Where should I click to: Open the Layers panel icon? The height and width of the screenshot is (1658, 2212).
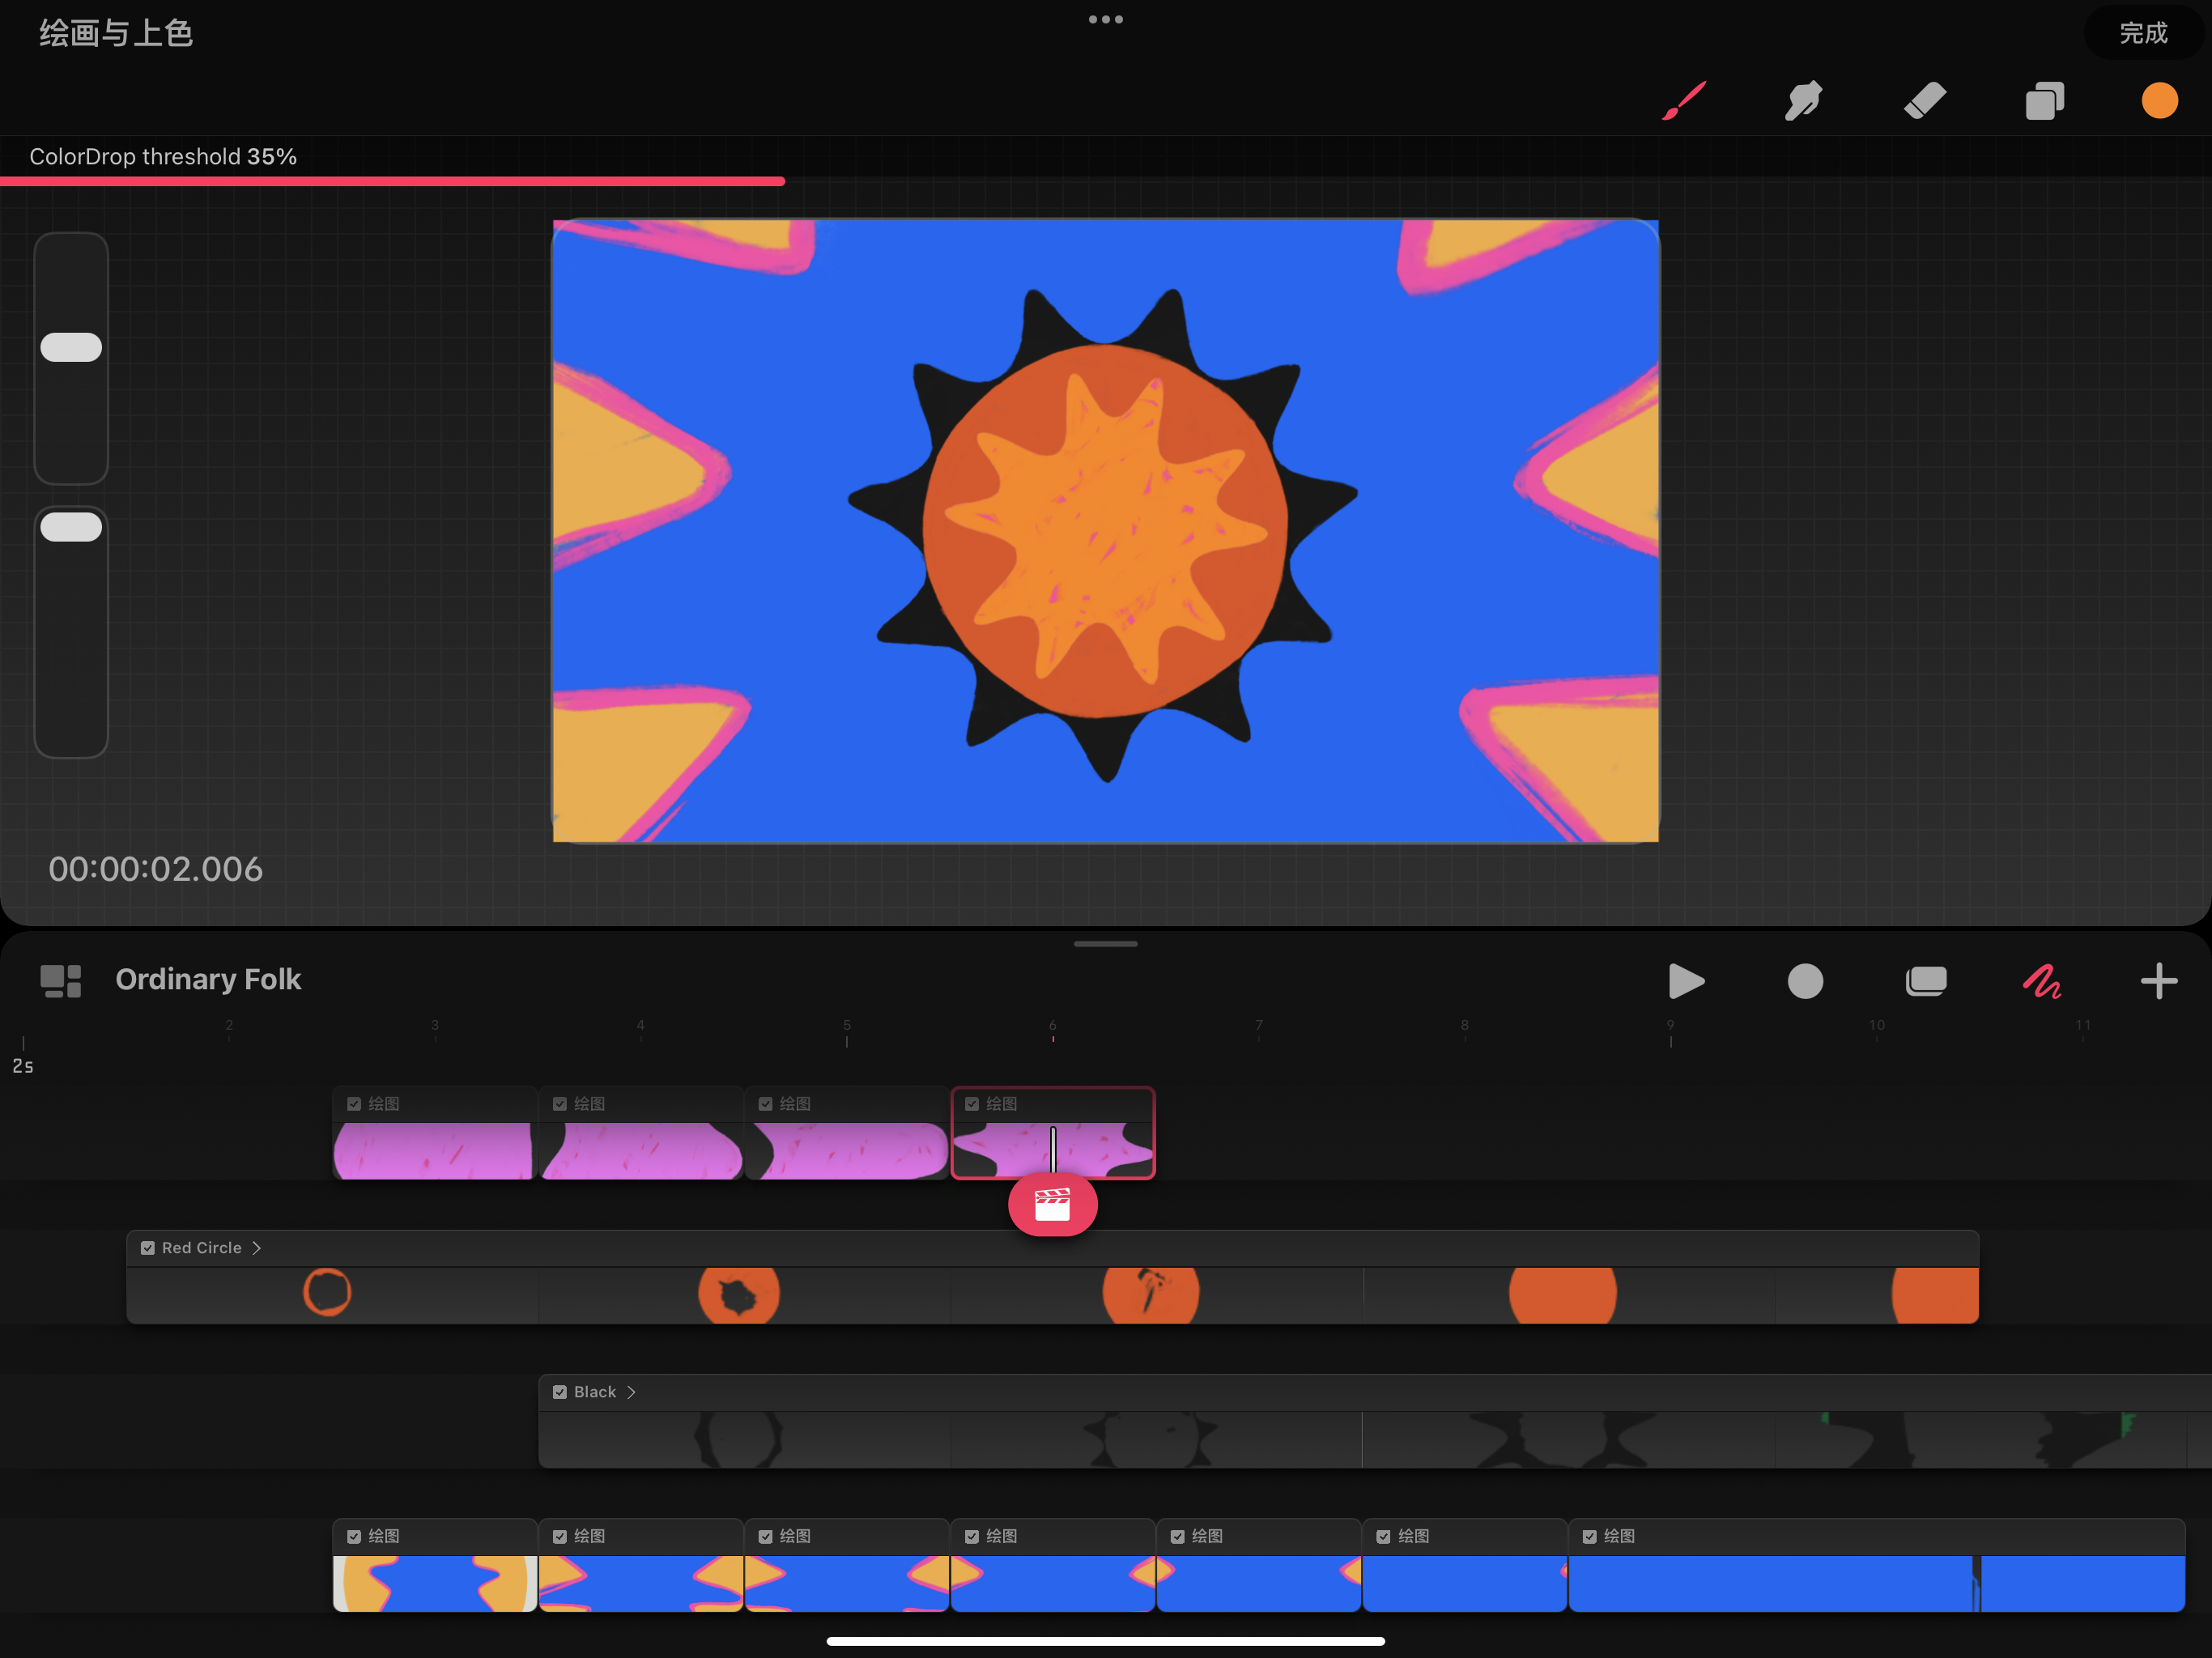(x=2044, y=101)
